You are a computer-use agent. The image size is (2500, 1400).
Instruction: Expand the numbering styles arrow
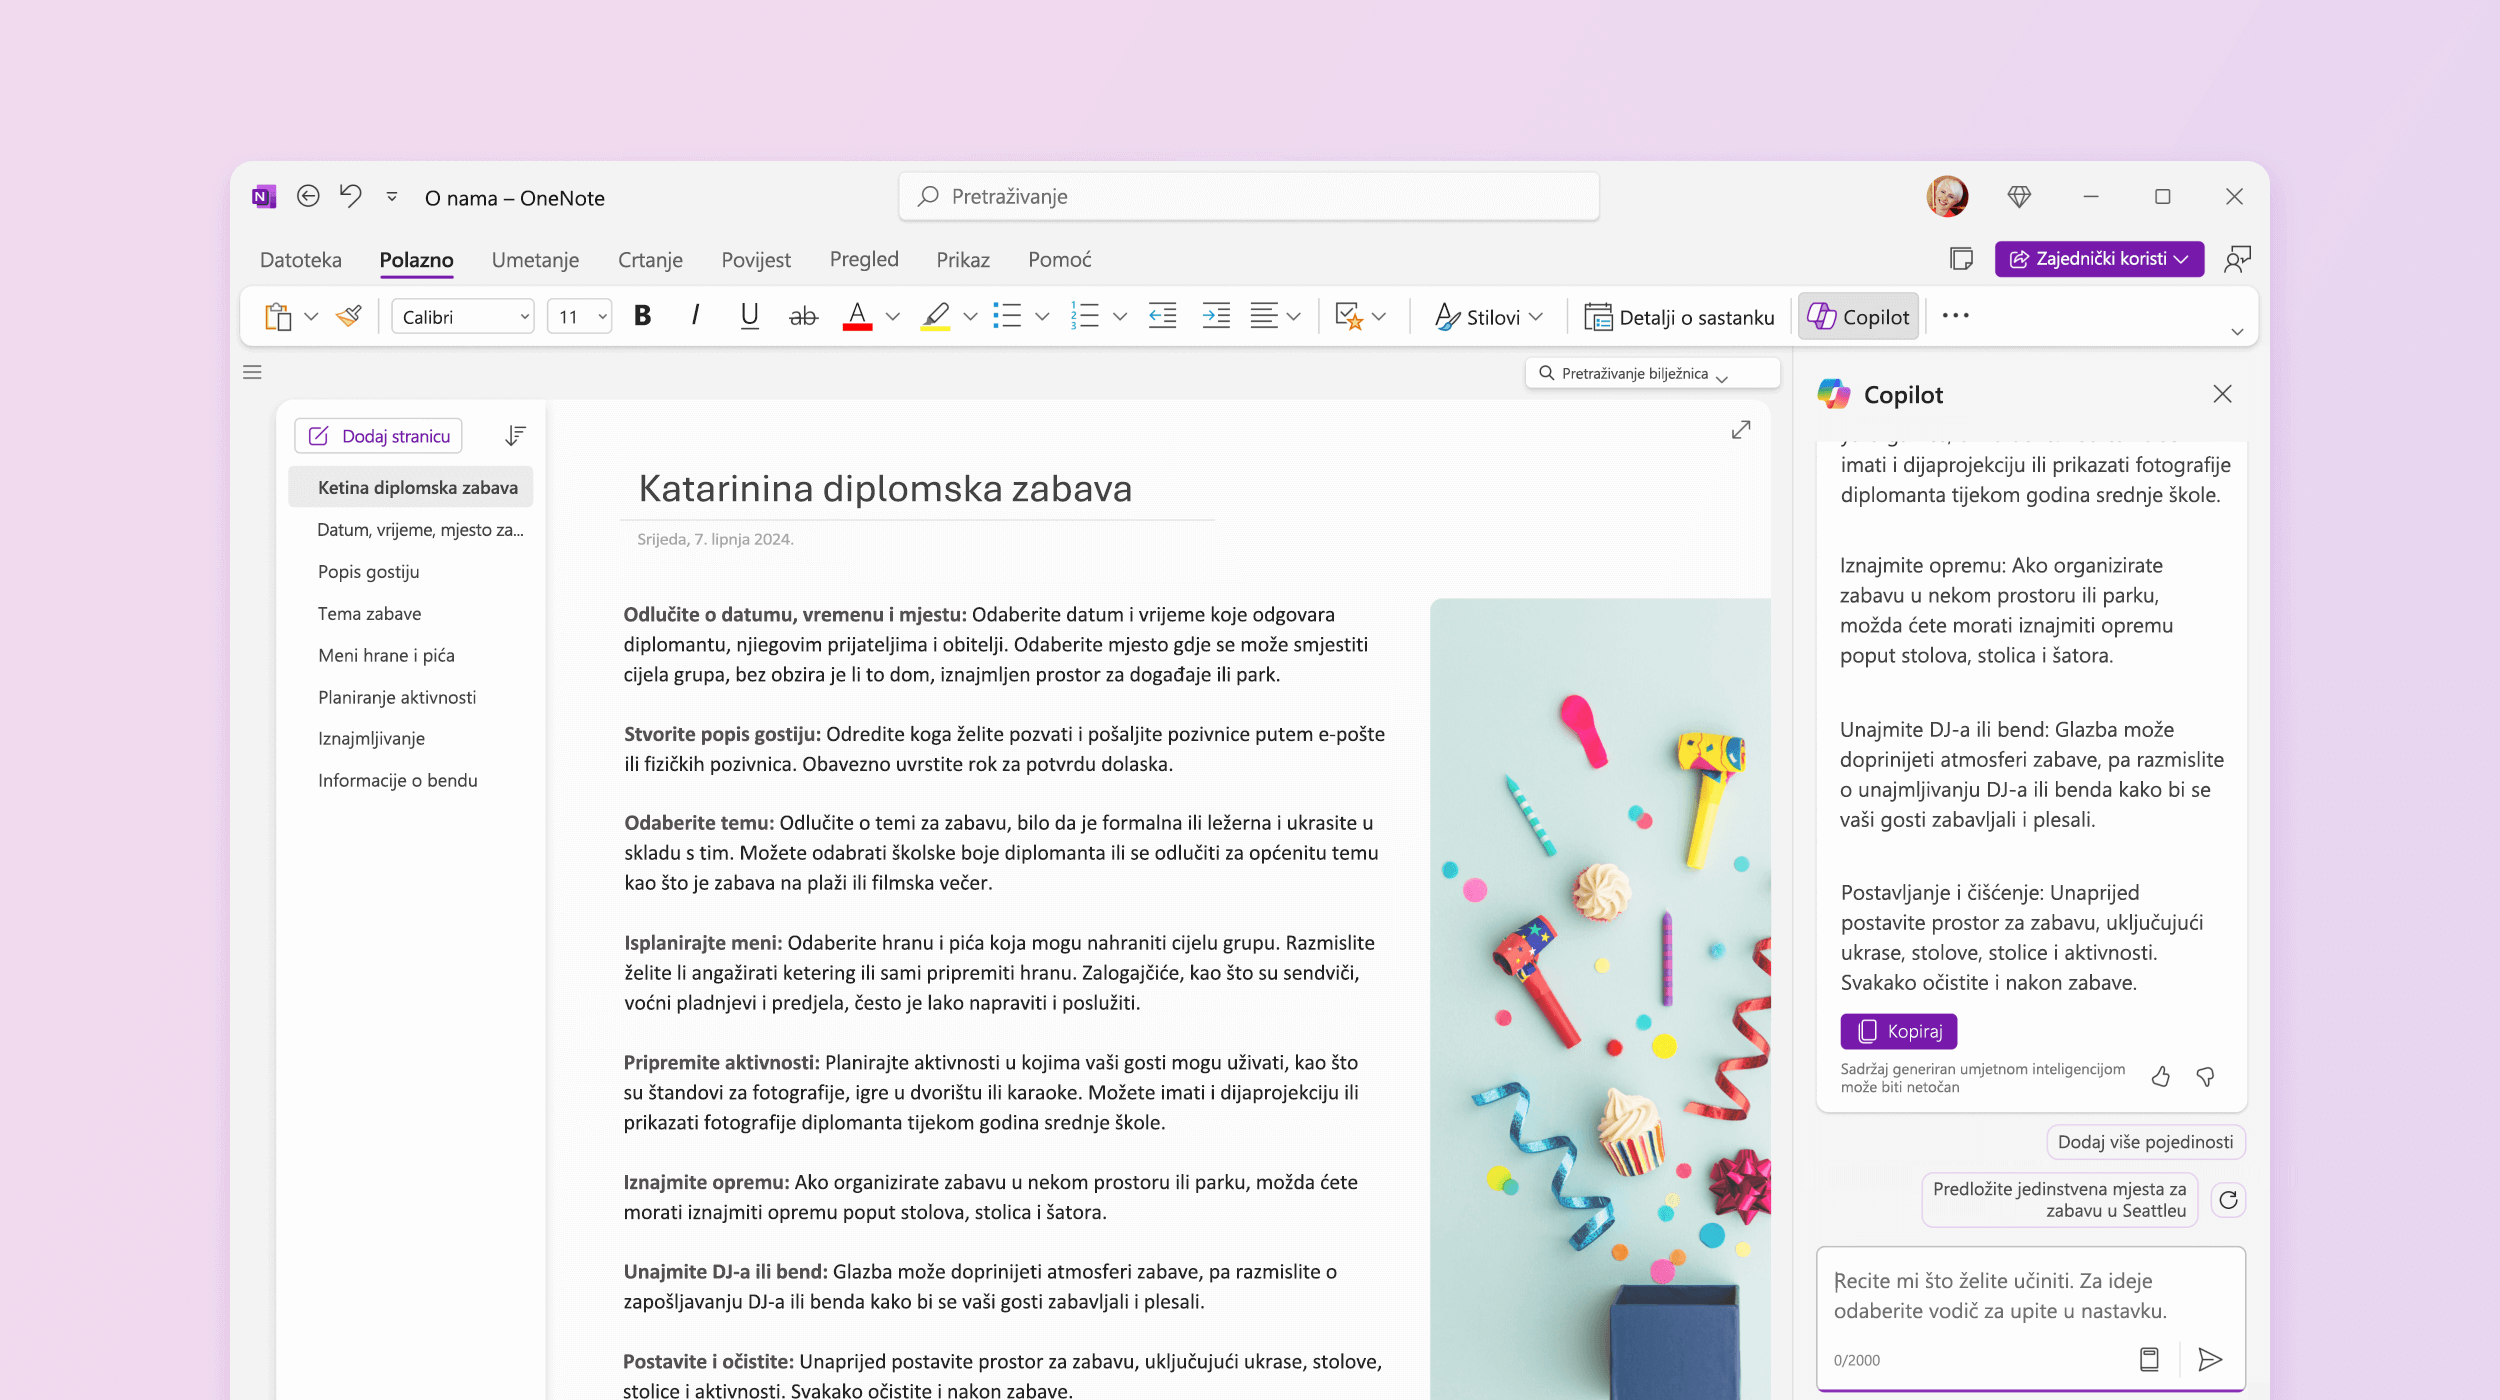coord(1120,317)
